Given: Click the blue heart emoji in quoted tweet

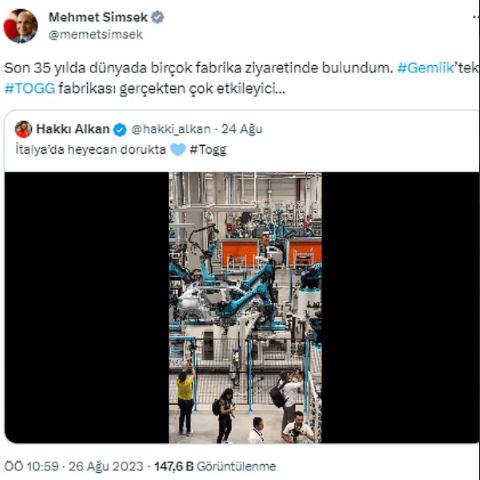Looking at the screenshot, I should pyautogui.click(x=178, y=150).
